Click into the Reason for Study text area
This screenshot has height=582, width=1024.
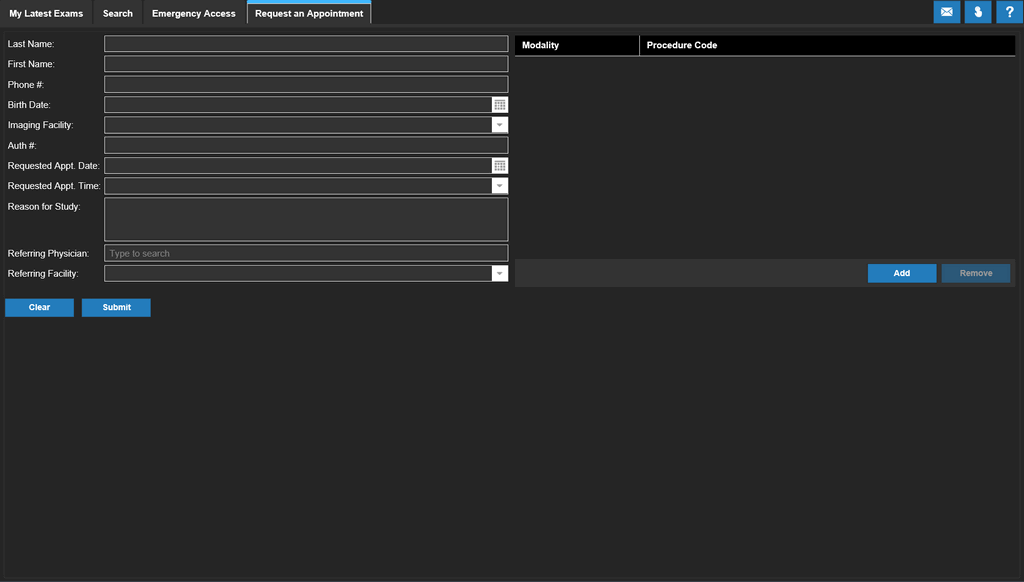pyautogui.click(x=306, y=219)
